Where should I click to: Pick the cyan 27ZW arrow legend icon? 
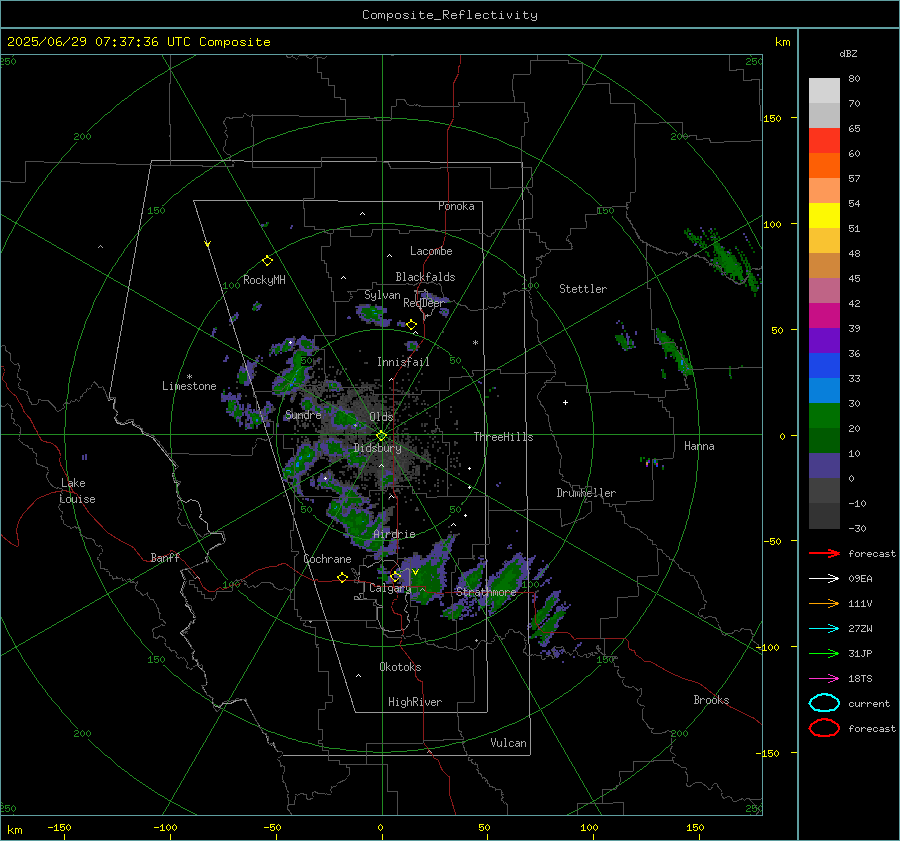point(824,629)
